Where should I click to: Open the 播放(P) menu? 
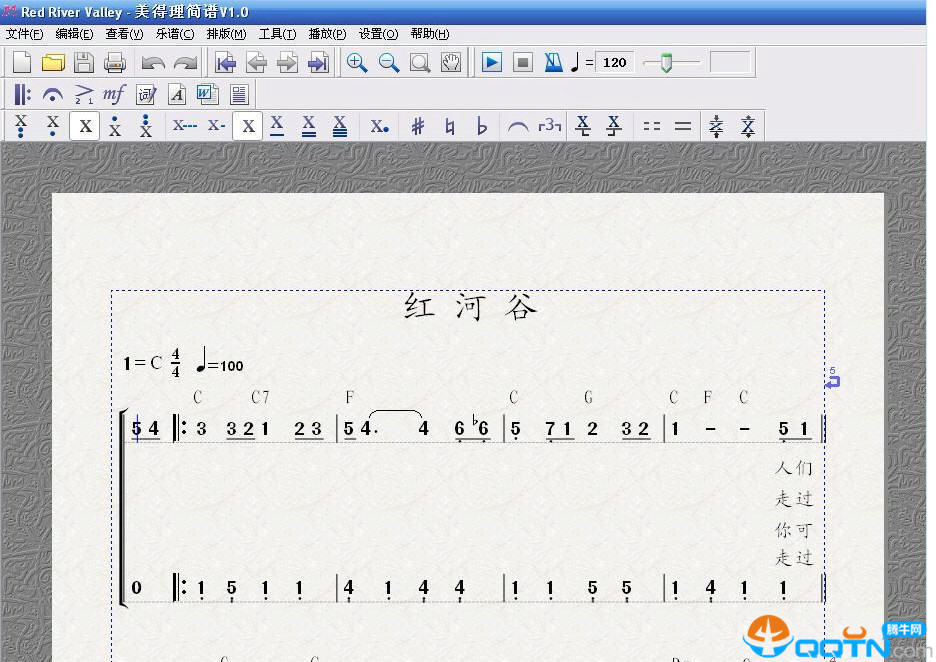(x=327, y=34)
